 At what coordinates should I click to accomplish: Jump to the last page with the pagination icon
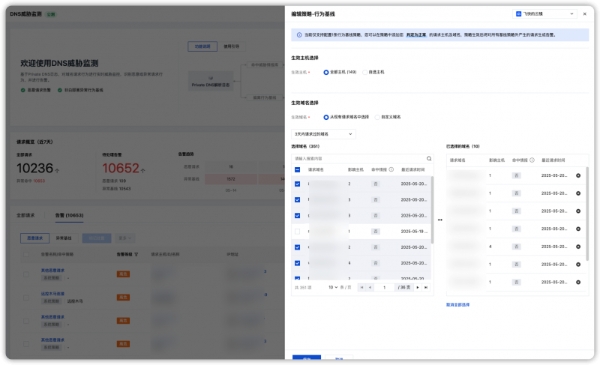(426, 287)
